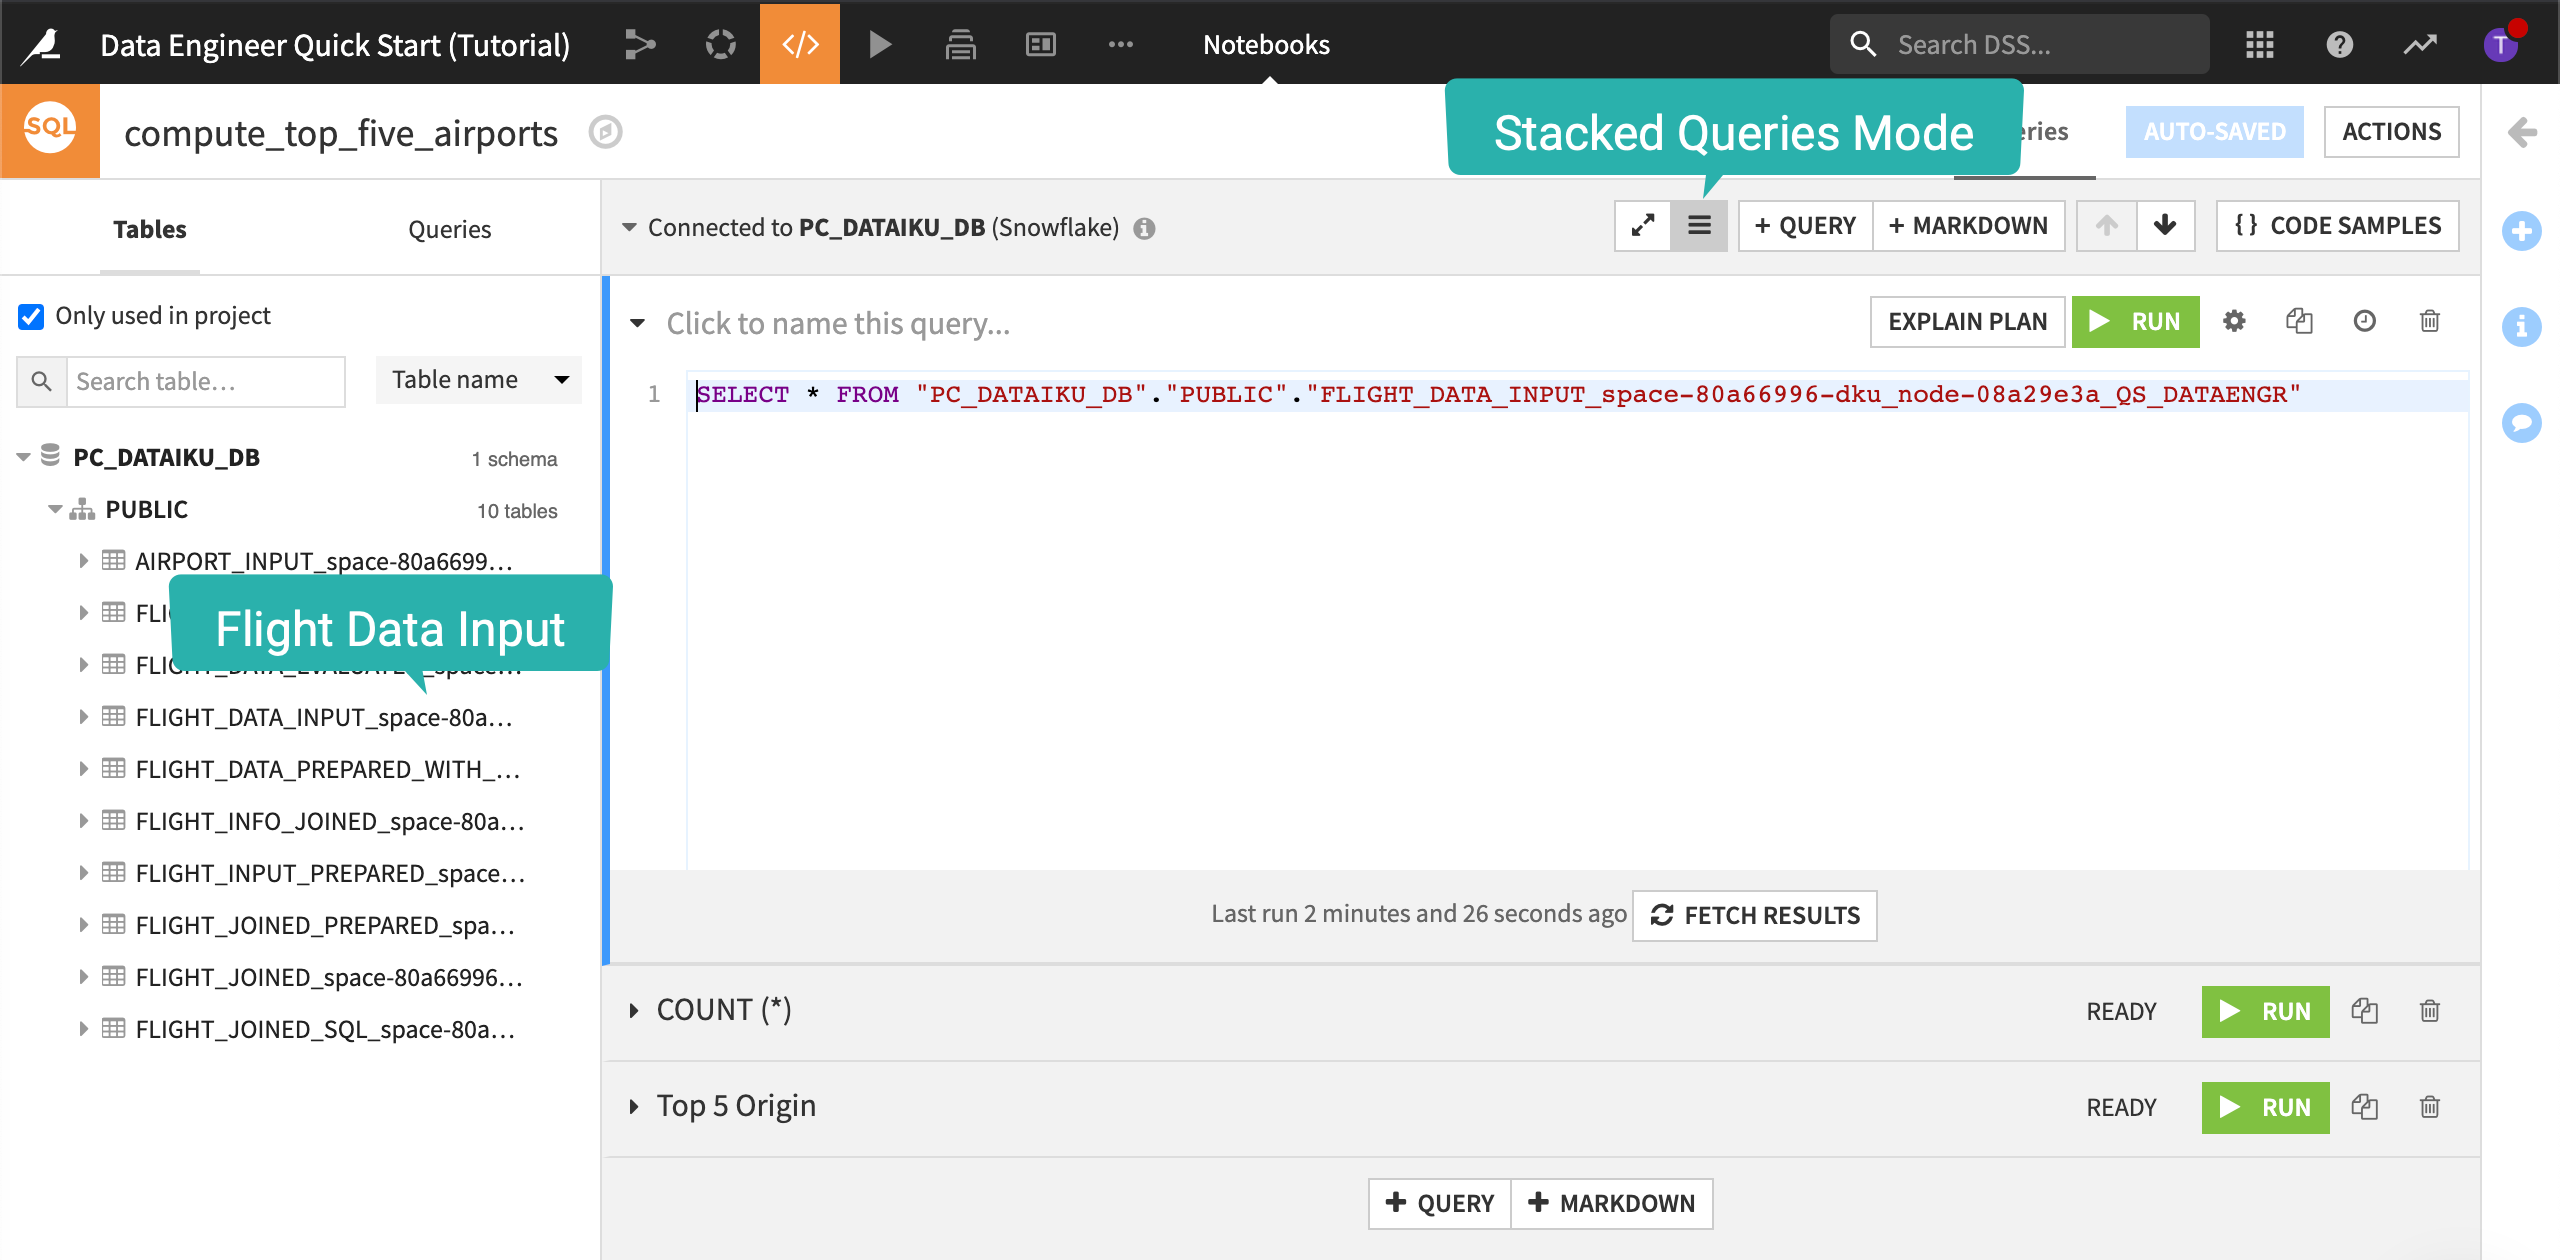Image resolution: width=2560 pixels, height=1260 pixels.
Task: Duplicate the current unnamed query
Action: pyautogui.click(x=2299, y=321)
